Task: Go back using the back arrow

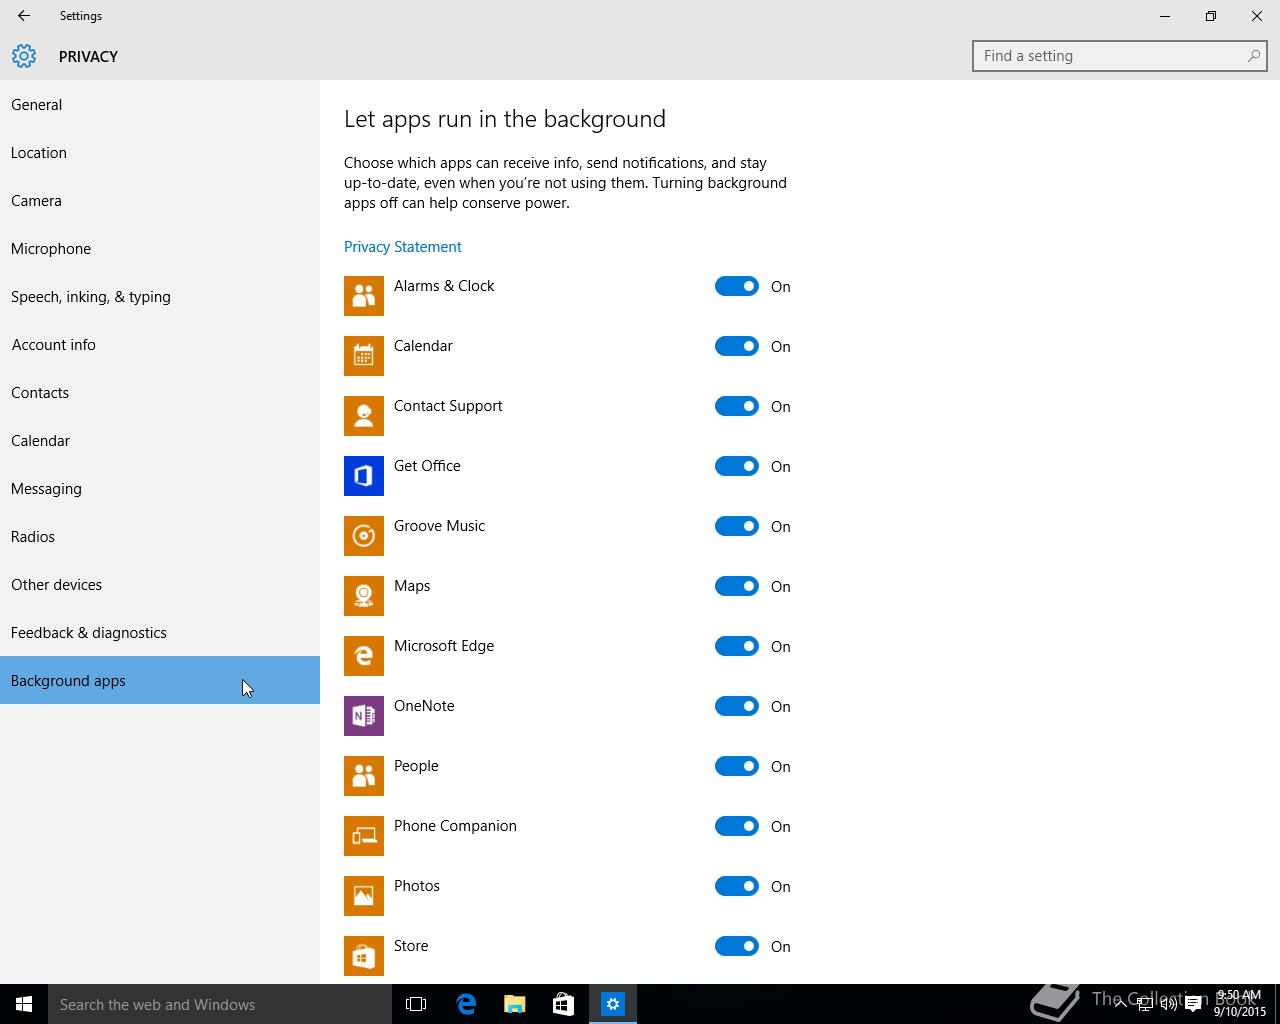Action: coord(24,16)
